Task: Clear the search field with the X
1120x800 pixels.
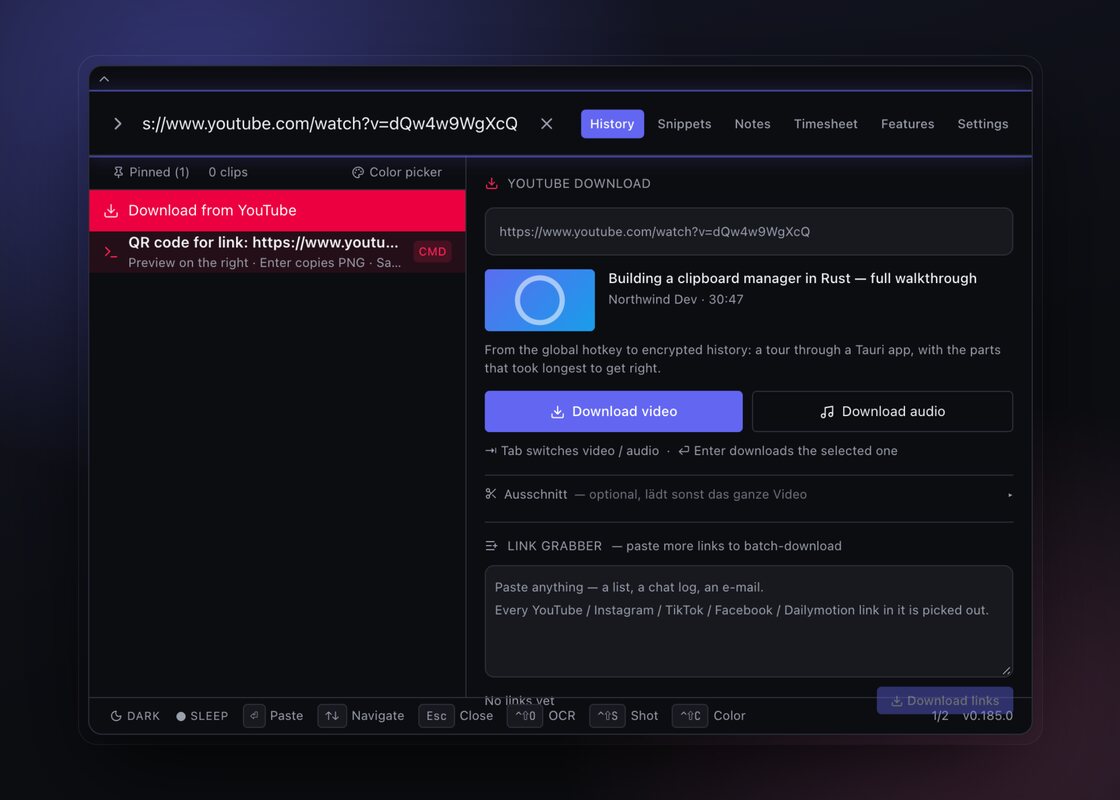Action: (x=546, y=124)
